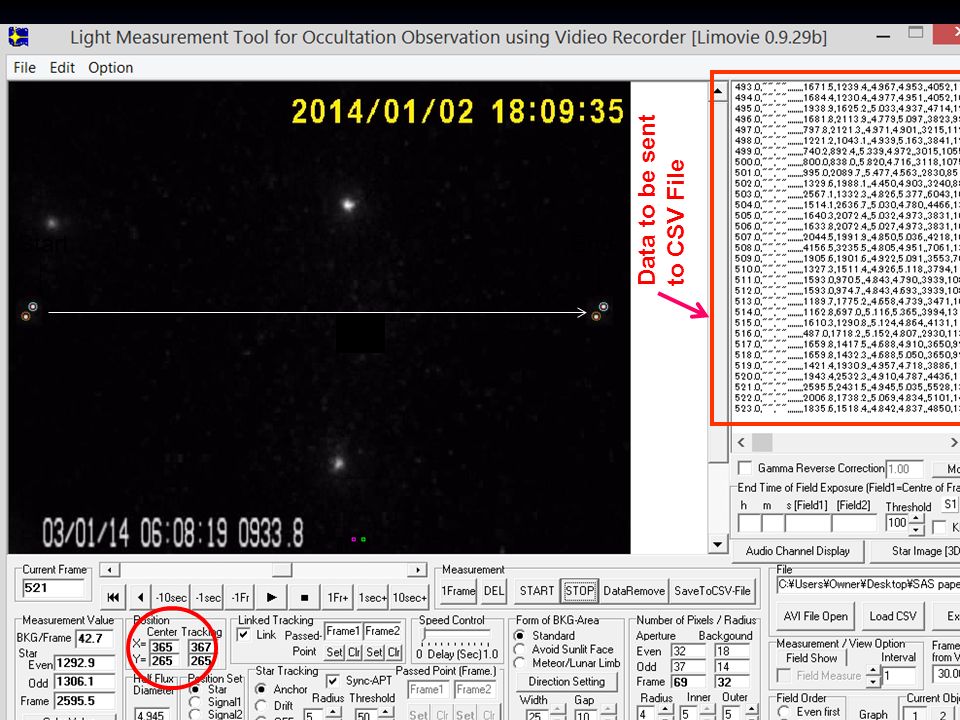Image resolution: width=960 pixels, height=720 pixels.
Task: Click the DEL measurement button
Action: (493, 591)
